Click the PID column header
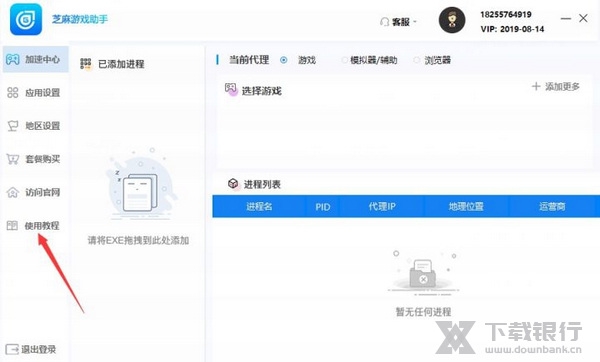 point(323,207)
